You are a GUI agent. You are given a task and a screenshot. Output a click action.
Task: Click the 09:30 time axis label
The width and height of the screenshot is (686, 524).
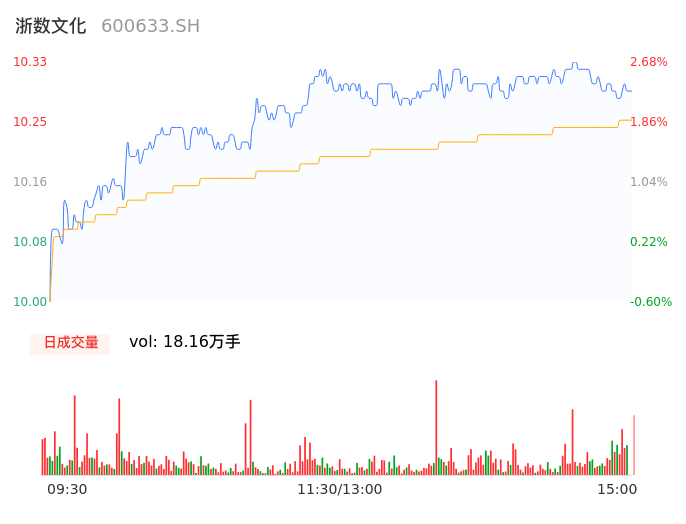[x=67, y=489]
